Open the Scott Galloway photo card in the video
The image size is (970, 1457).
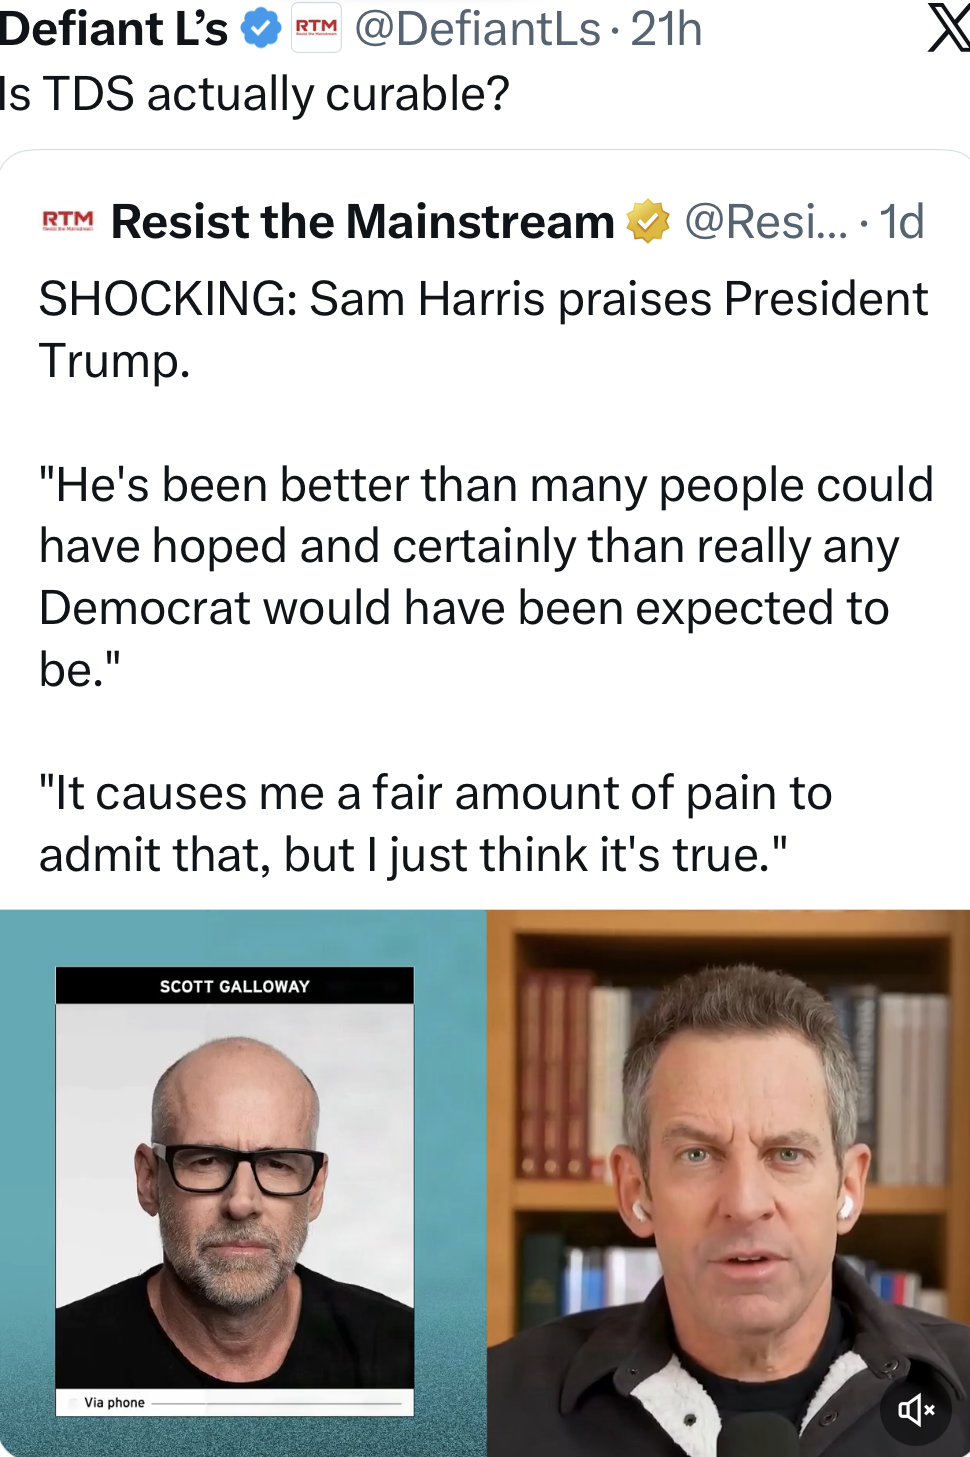[x=235, y=1191]
